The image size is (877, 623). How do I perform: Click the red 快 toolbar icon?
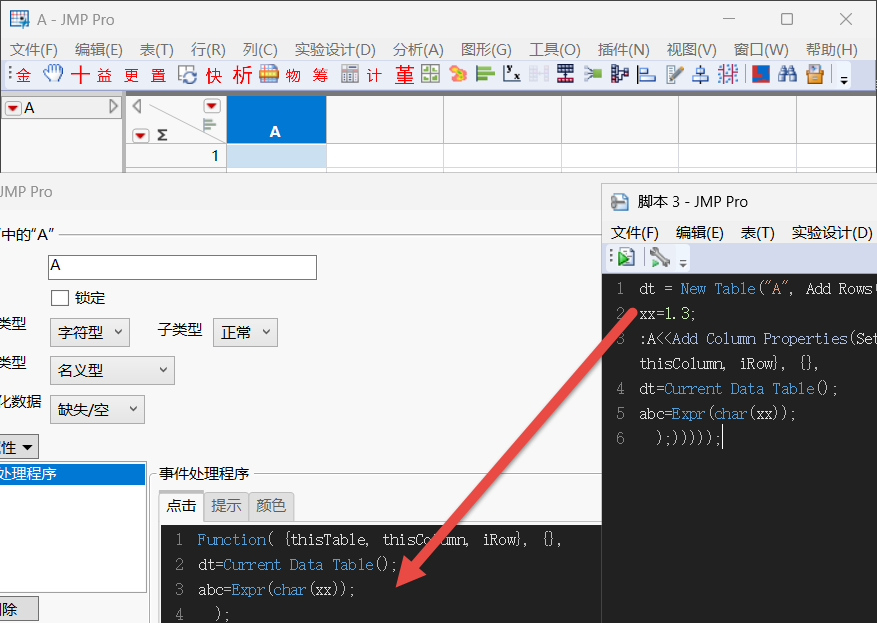pos(214,75)
